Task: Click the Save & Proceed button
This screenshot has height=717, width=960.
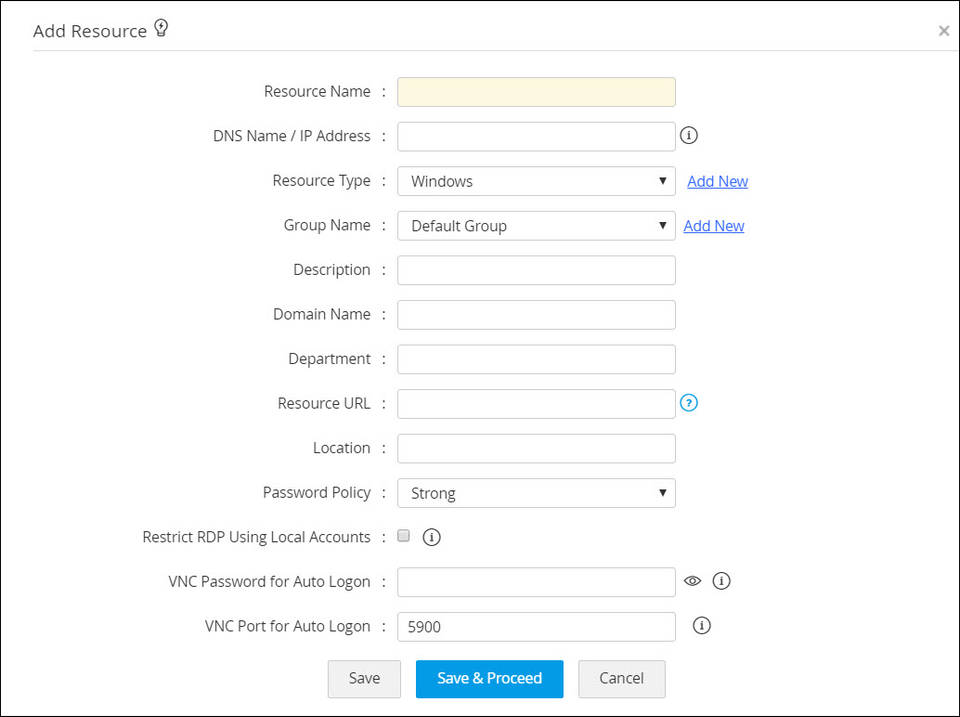Action: 489,679
